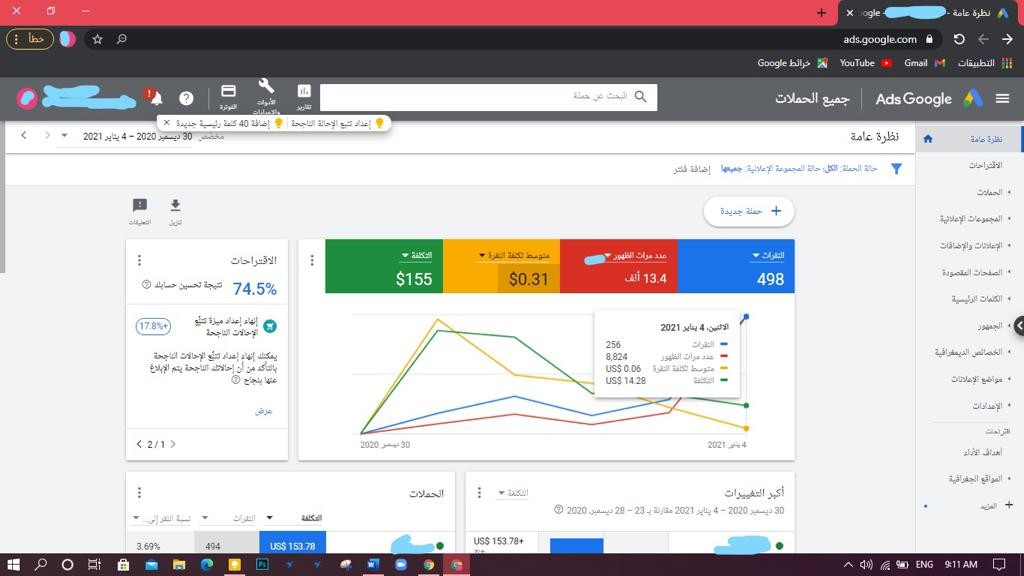Select المجموعات الإعلانية in the side navigation
This screenshot has height=576, width=1024.
(970, 219)
